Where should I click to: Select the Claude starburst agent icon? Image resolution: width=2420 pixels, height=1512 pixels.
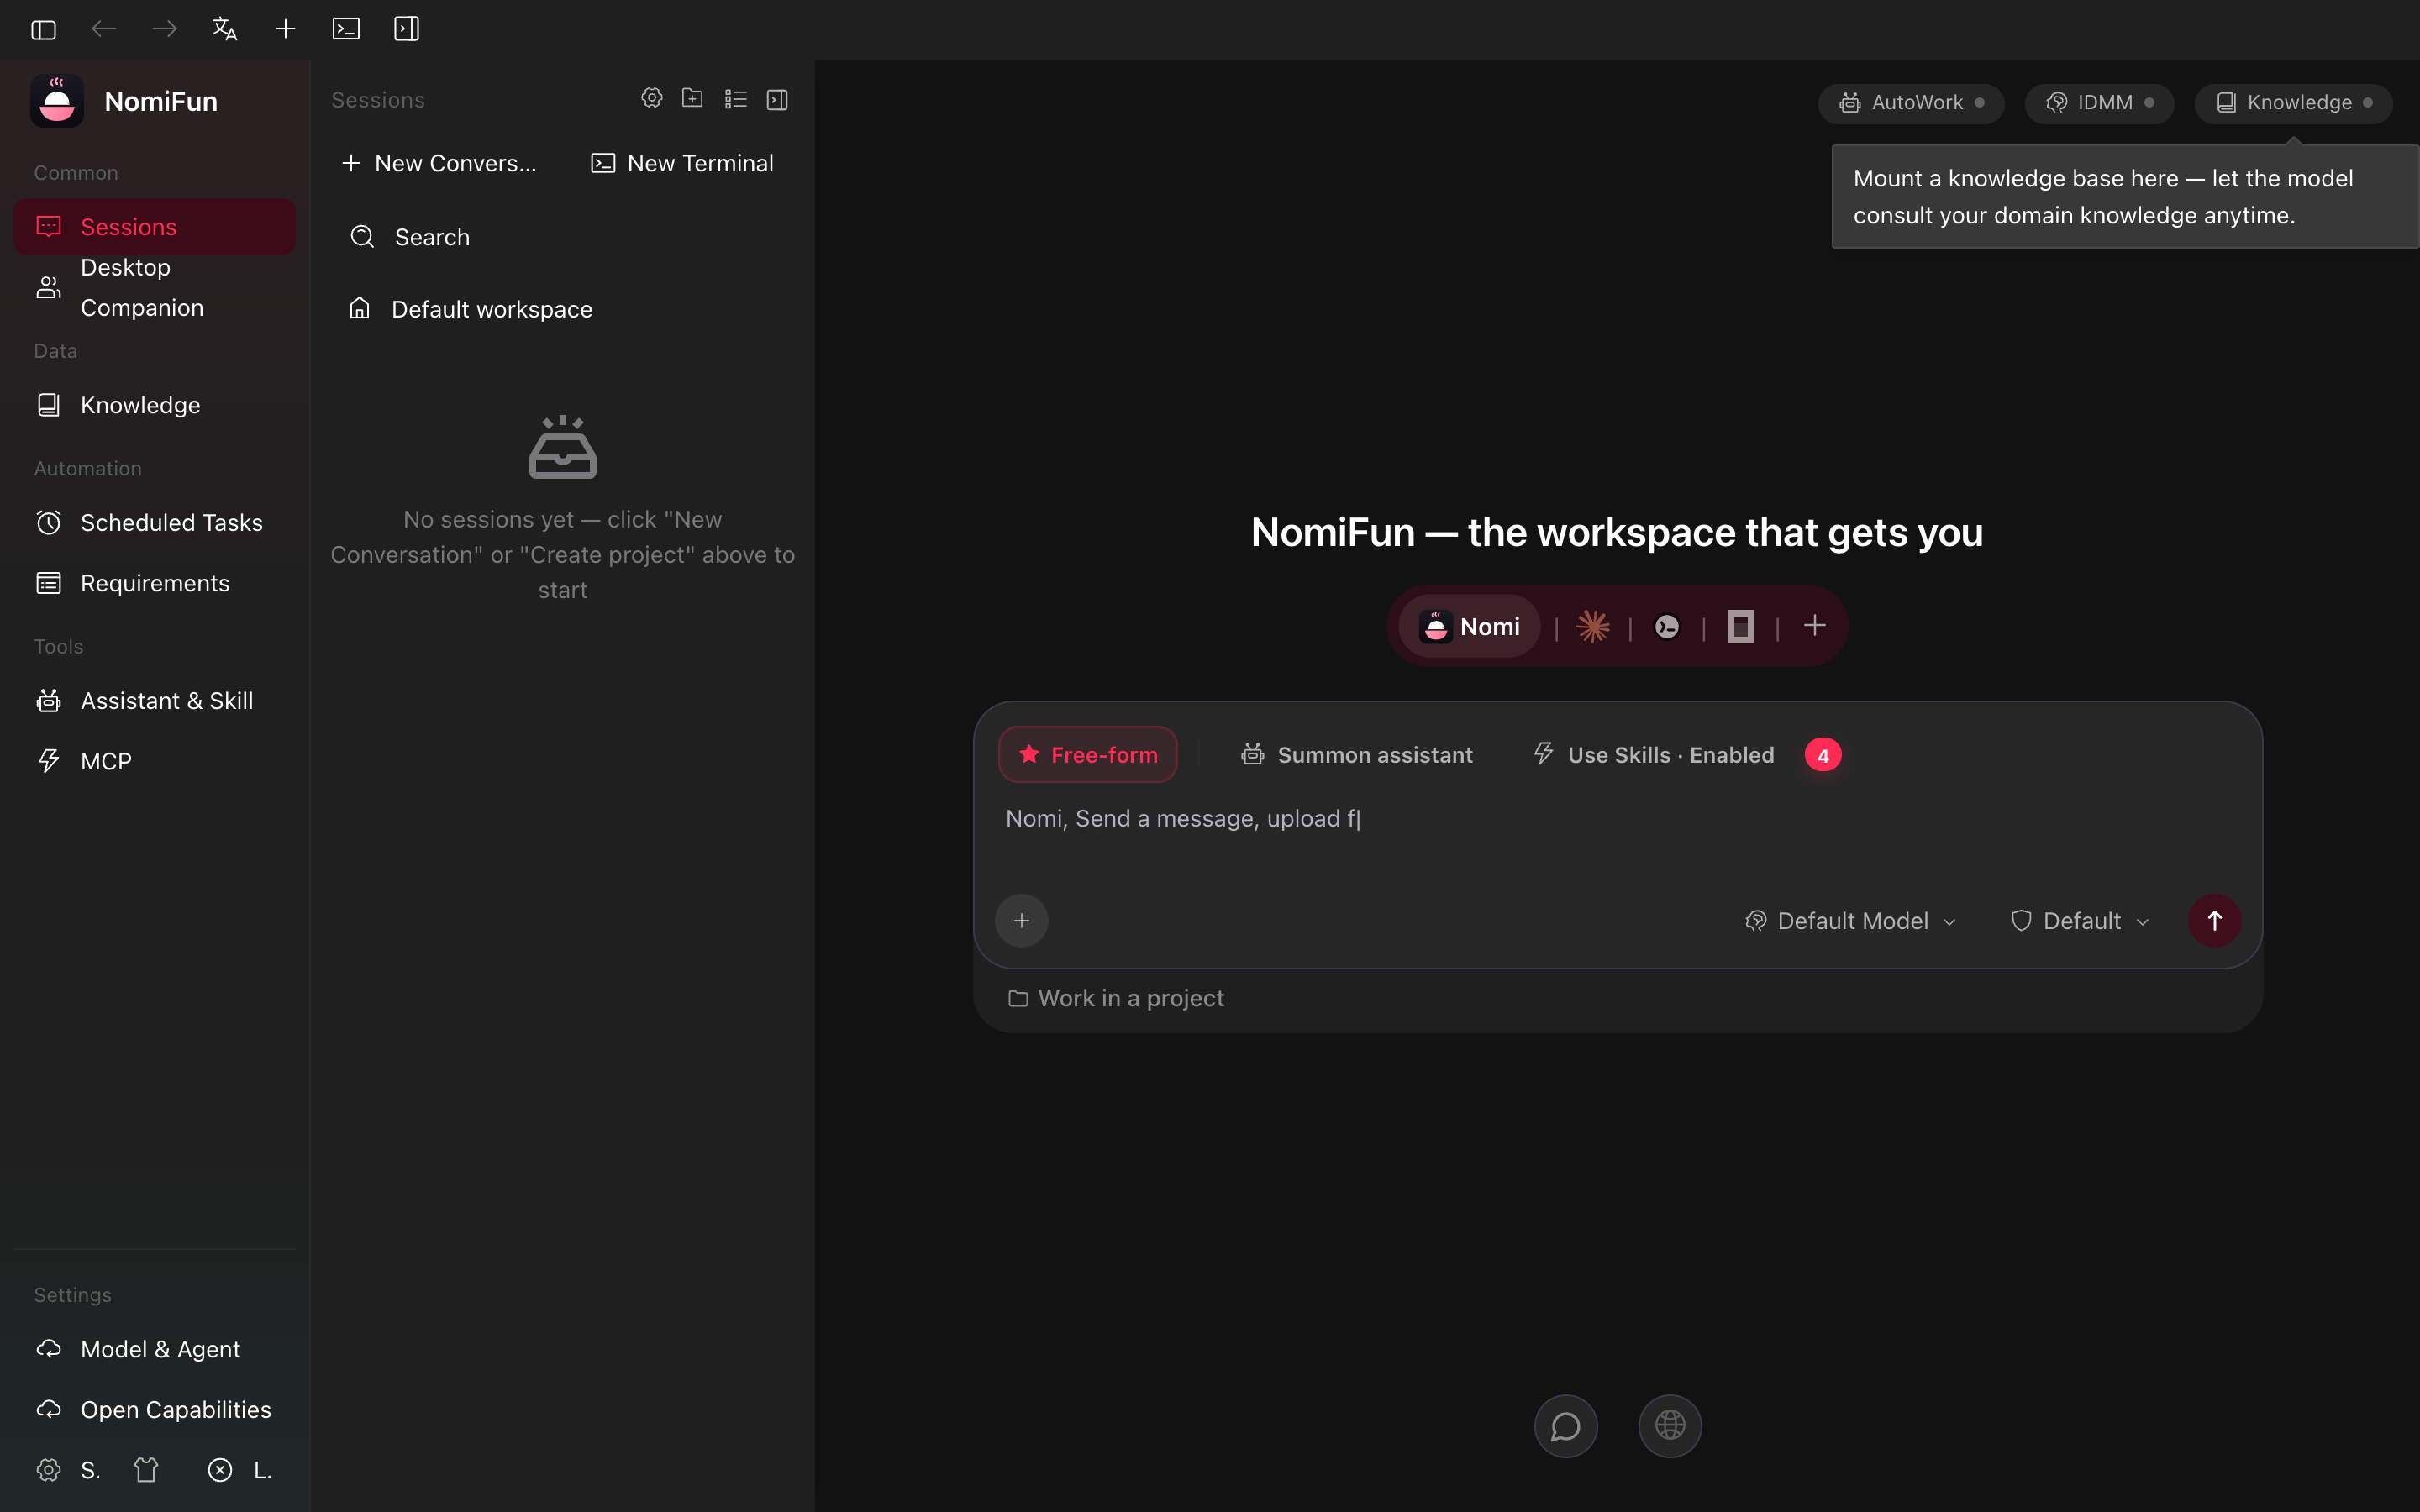click(1593, 627)
